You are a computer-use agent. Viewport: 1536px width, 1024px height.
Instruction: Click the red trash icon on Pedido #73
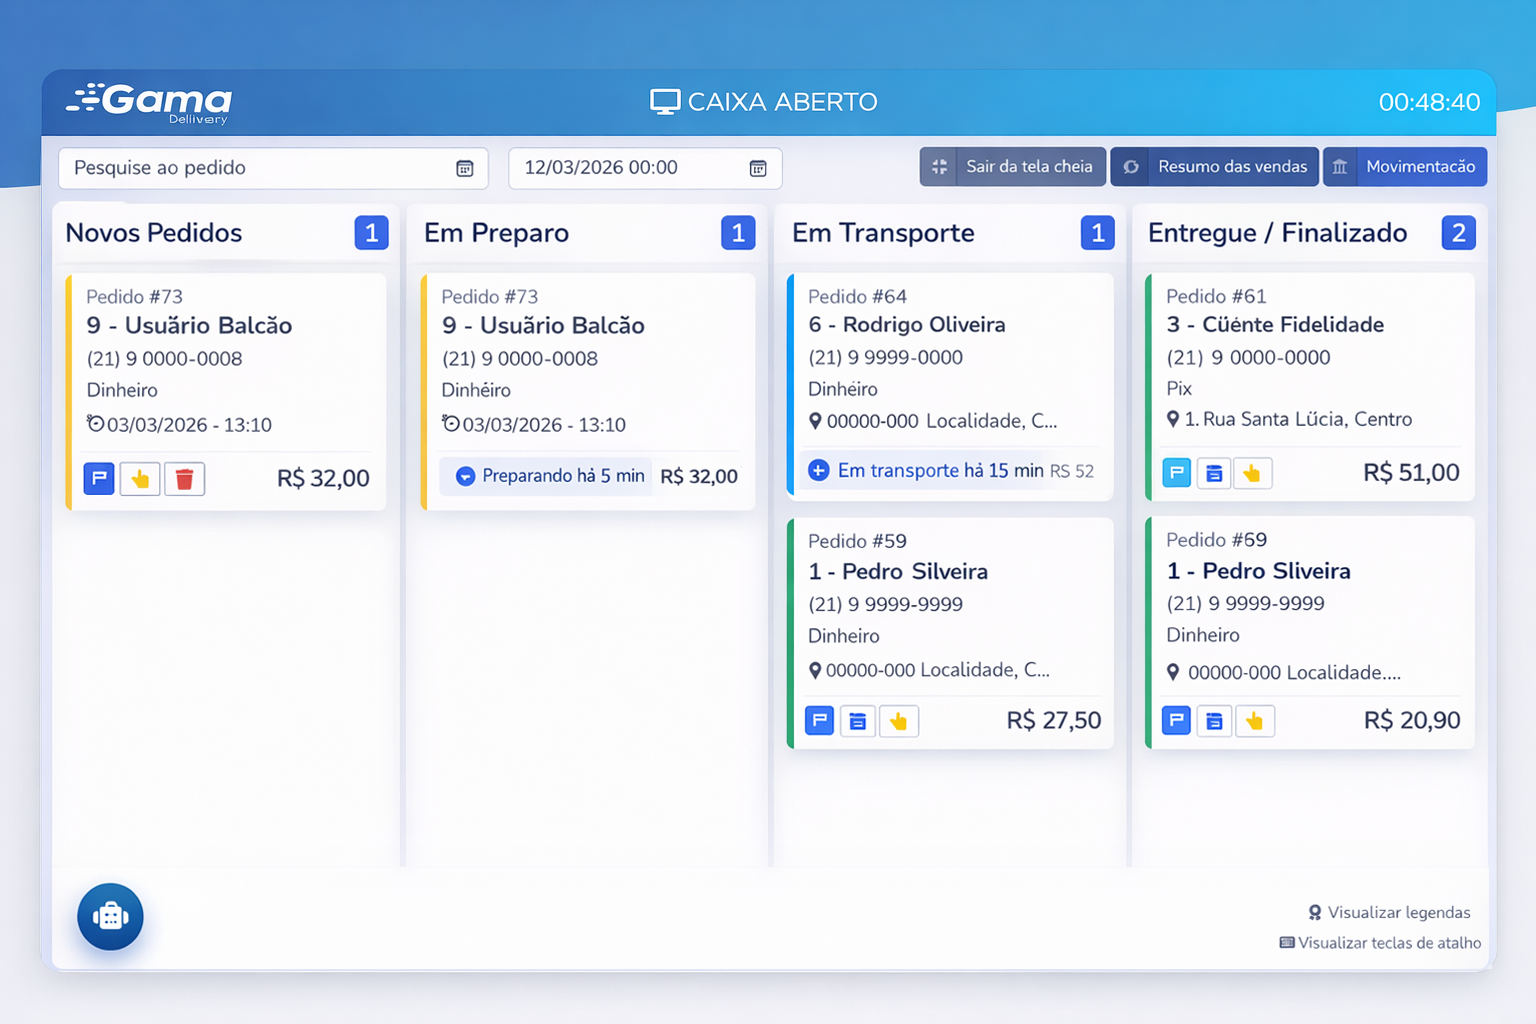click(x=184, y=479)
